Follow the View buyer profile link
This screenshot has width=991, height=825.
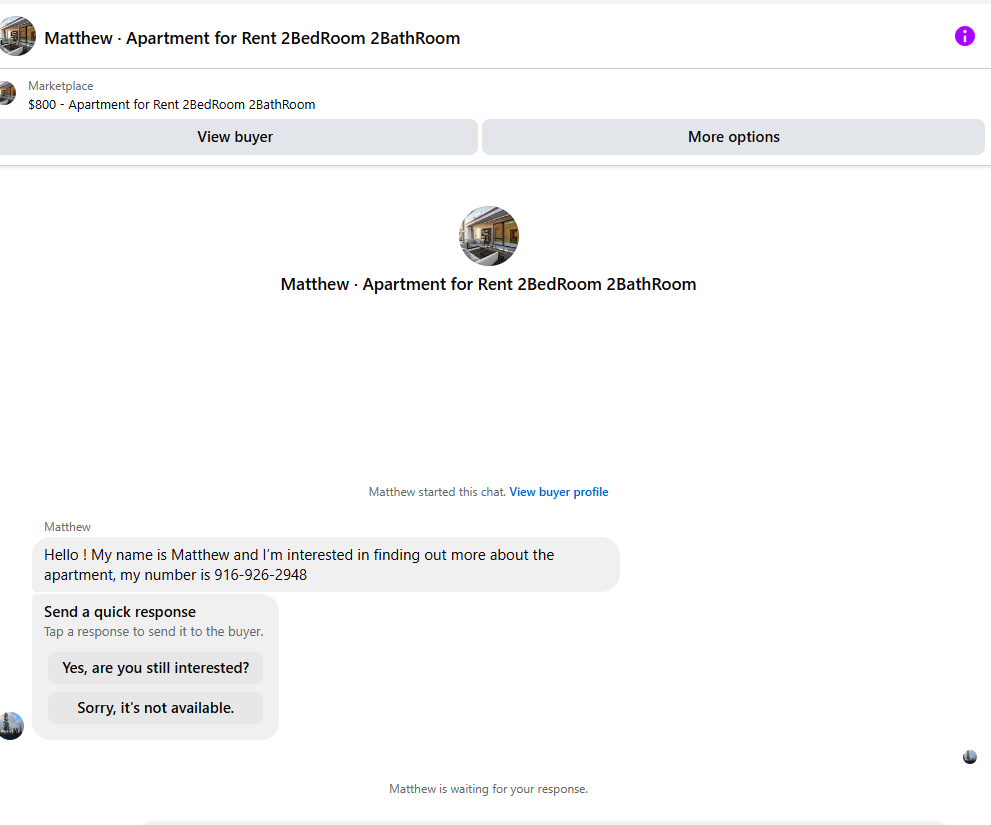point(558,492)
